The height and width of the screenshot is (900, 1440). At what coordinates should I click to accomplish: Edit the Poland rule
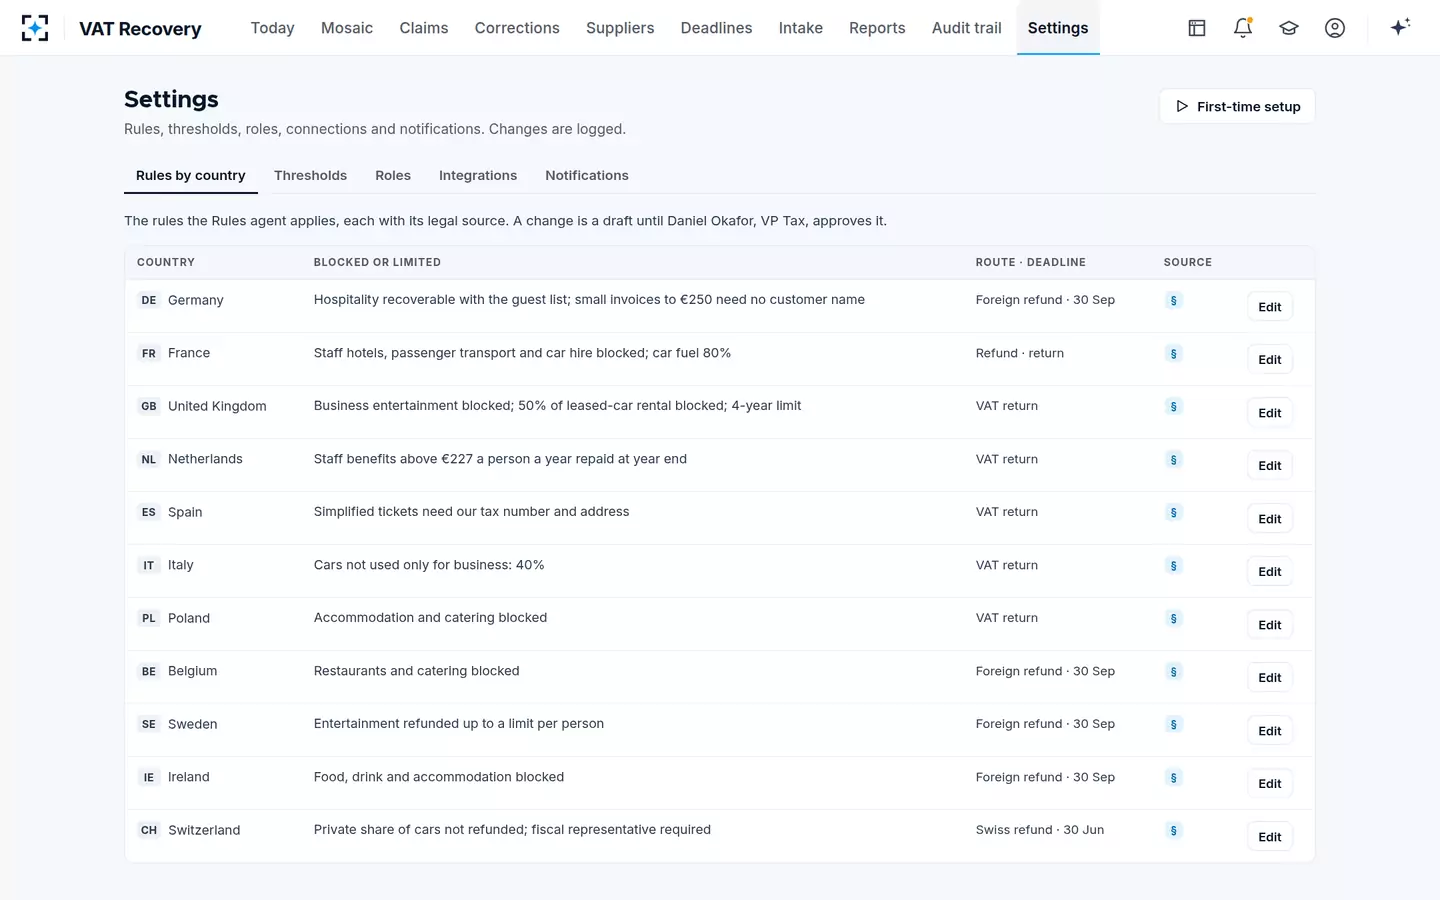pos(1270,625)
